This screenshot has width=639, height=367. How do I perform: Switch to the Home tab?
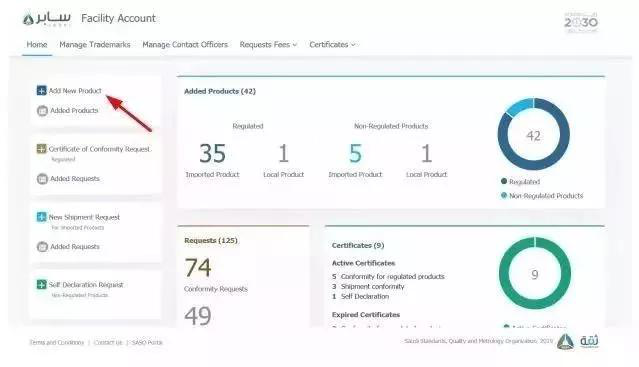click(37, 44)
